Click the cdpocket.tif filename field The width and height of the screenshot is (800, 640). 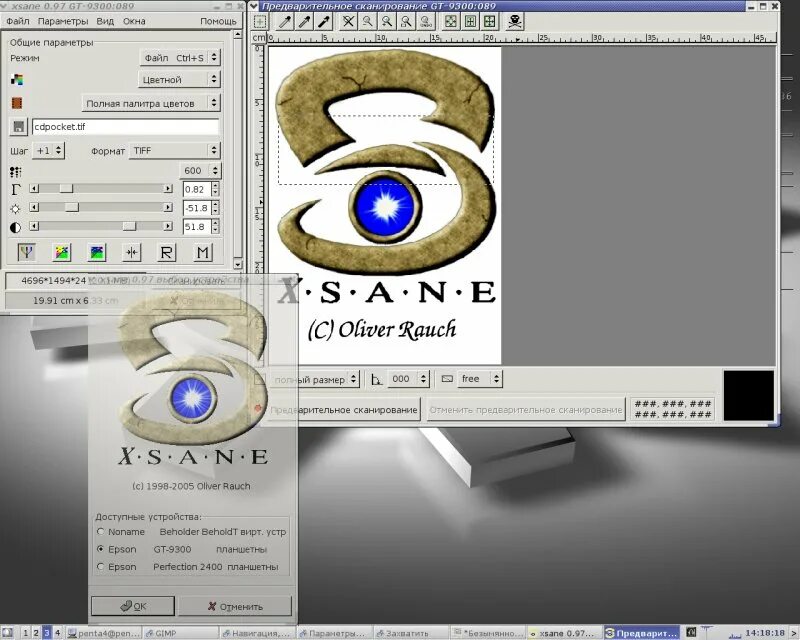point(126,127)
